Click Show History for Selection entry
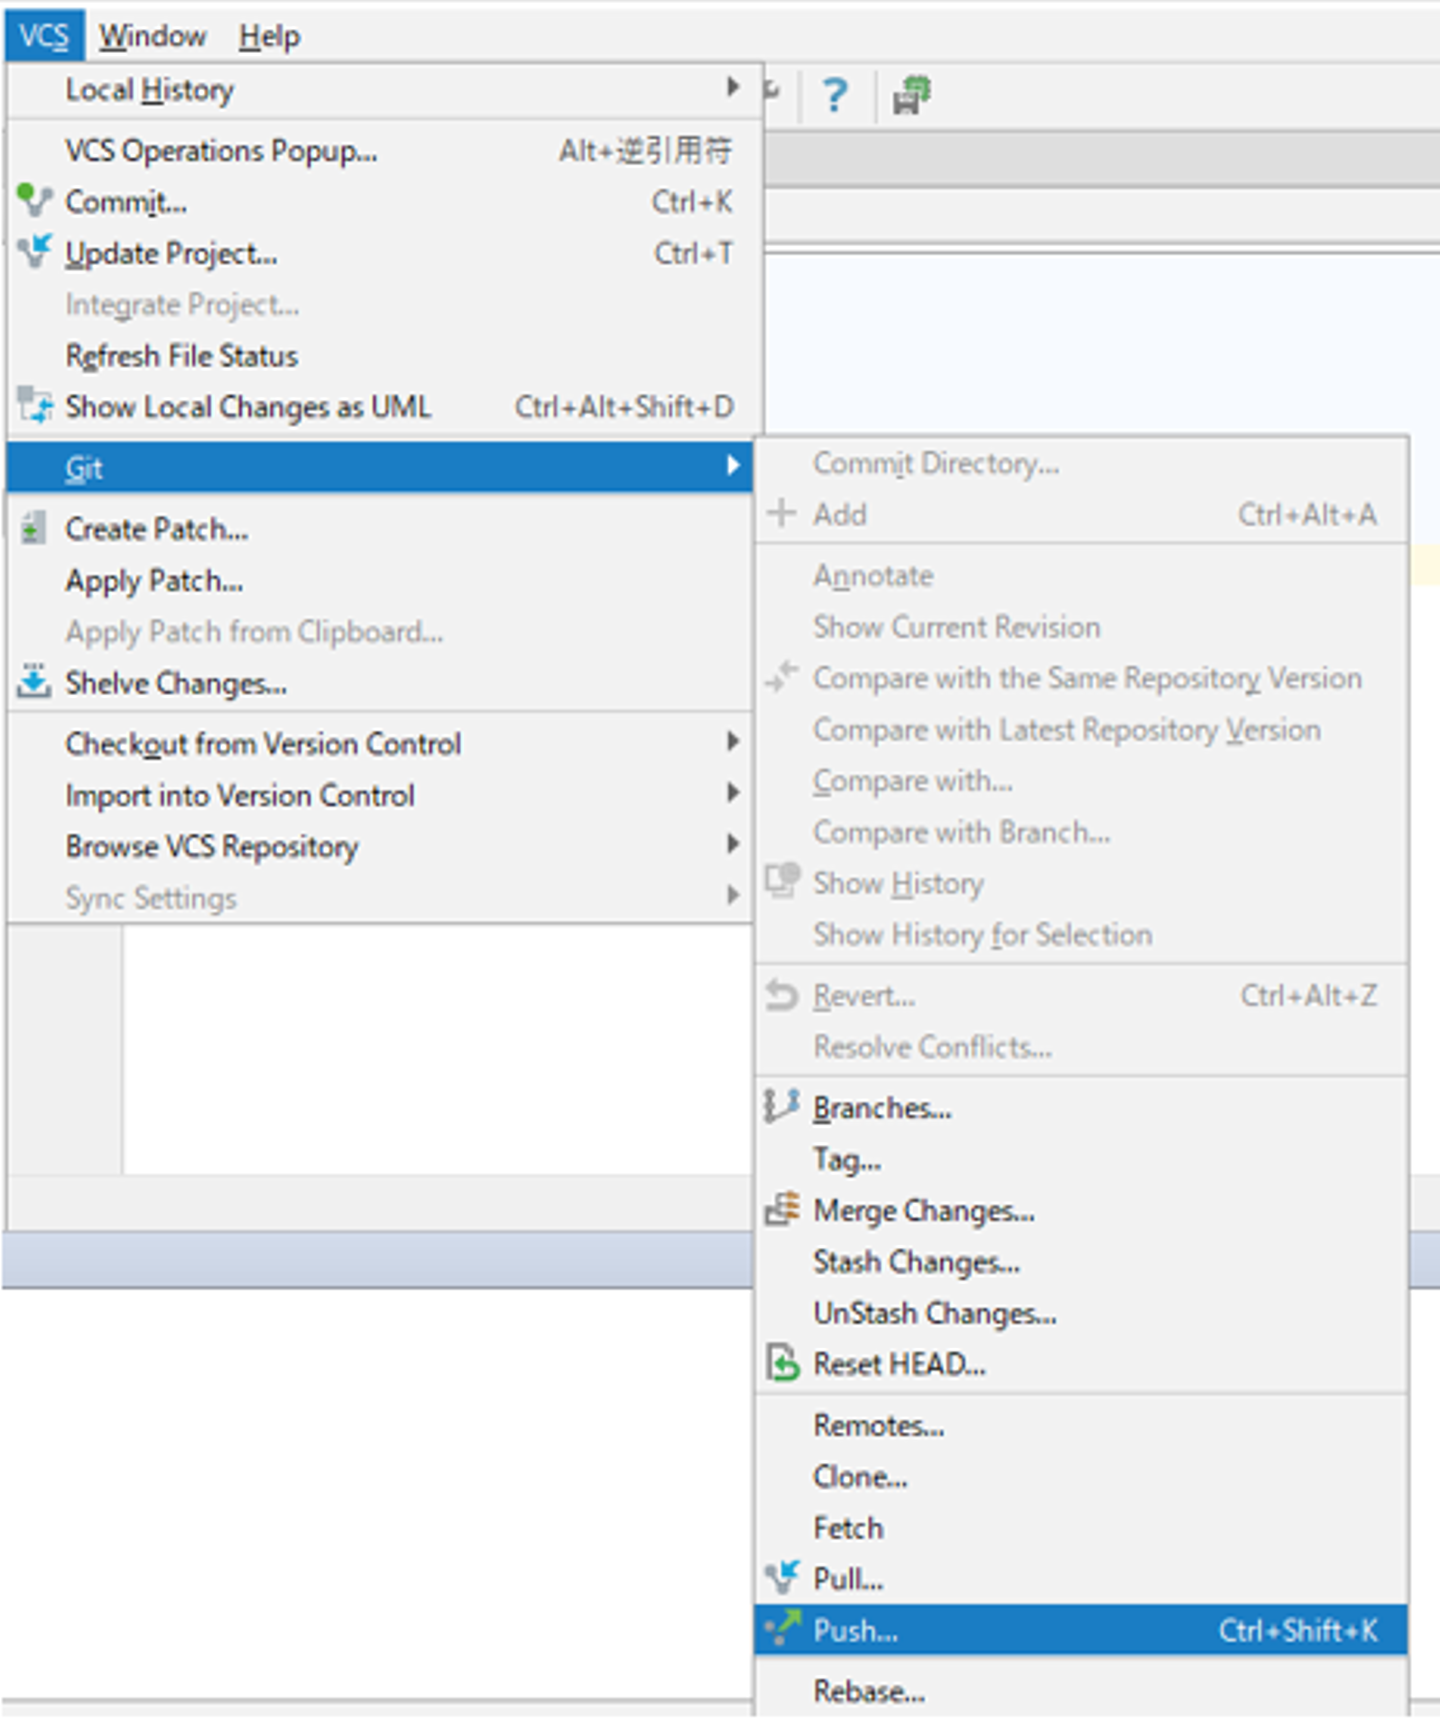The image size is (1440, 1730). 1082,934
